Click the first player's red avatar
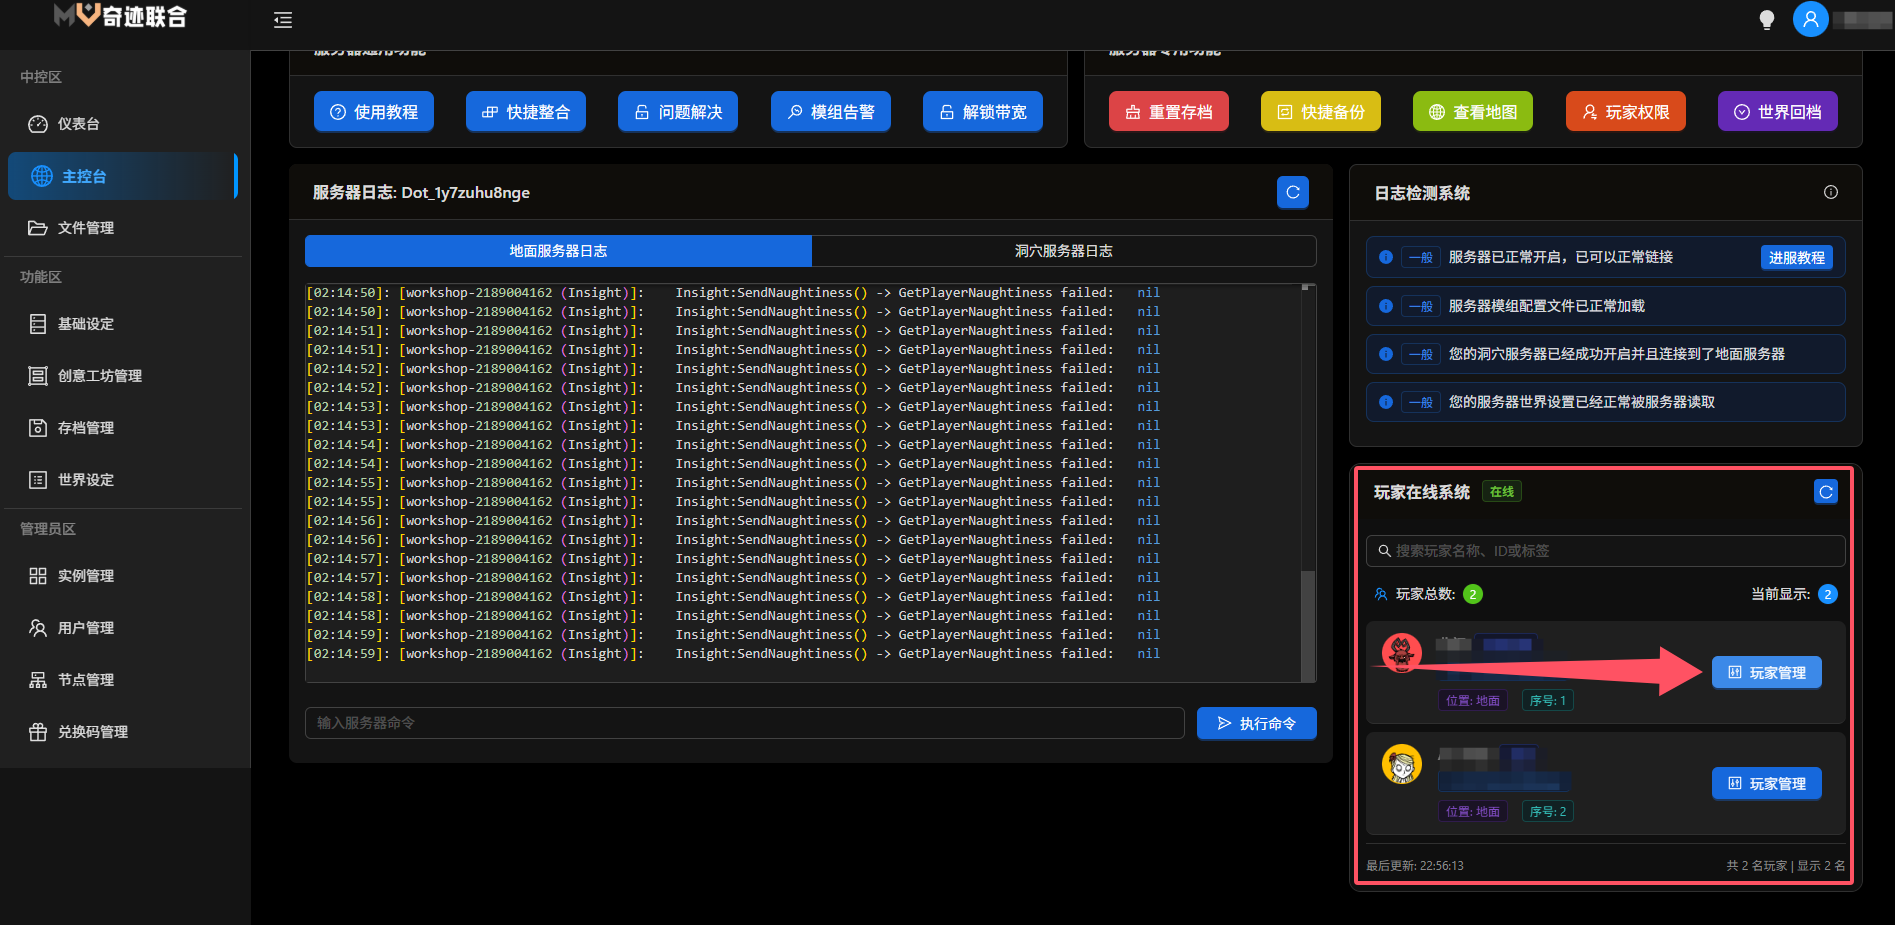 coord(1401,653)
